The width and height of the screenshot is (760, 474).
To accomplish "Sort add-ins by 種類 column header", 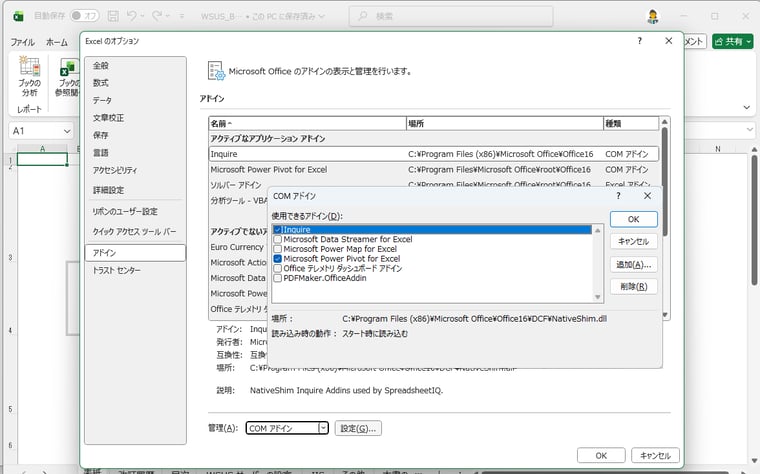I will point(631,124).
